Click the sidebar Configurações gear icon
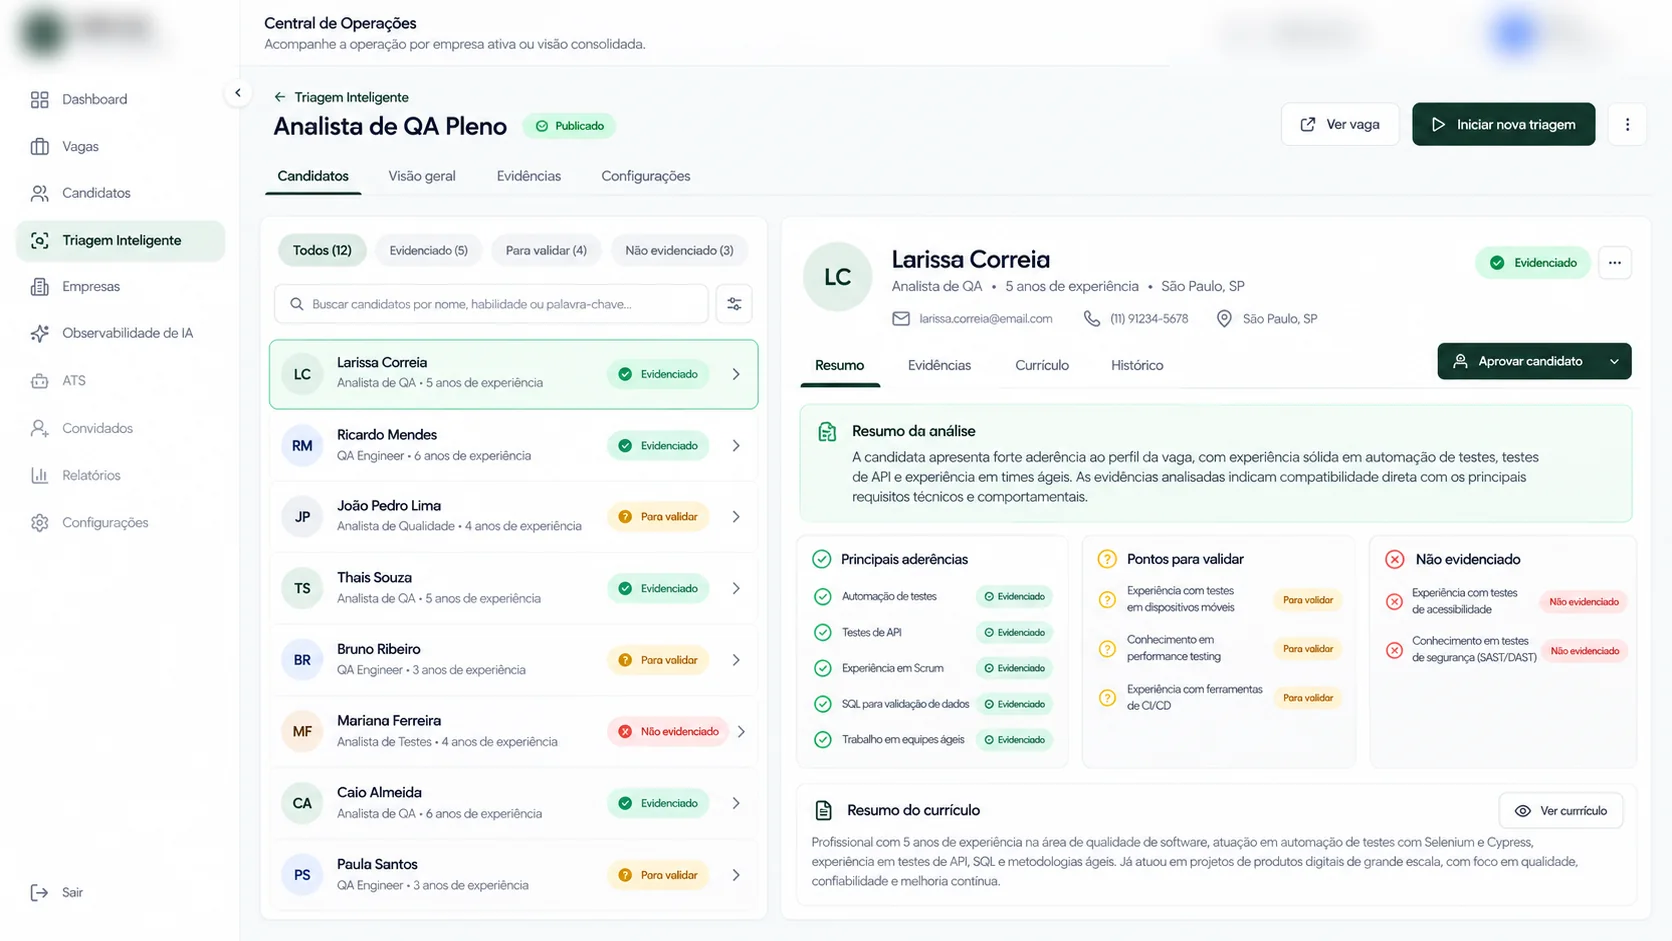 pyautogui.click(x=39, y=522)
